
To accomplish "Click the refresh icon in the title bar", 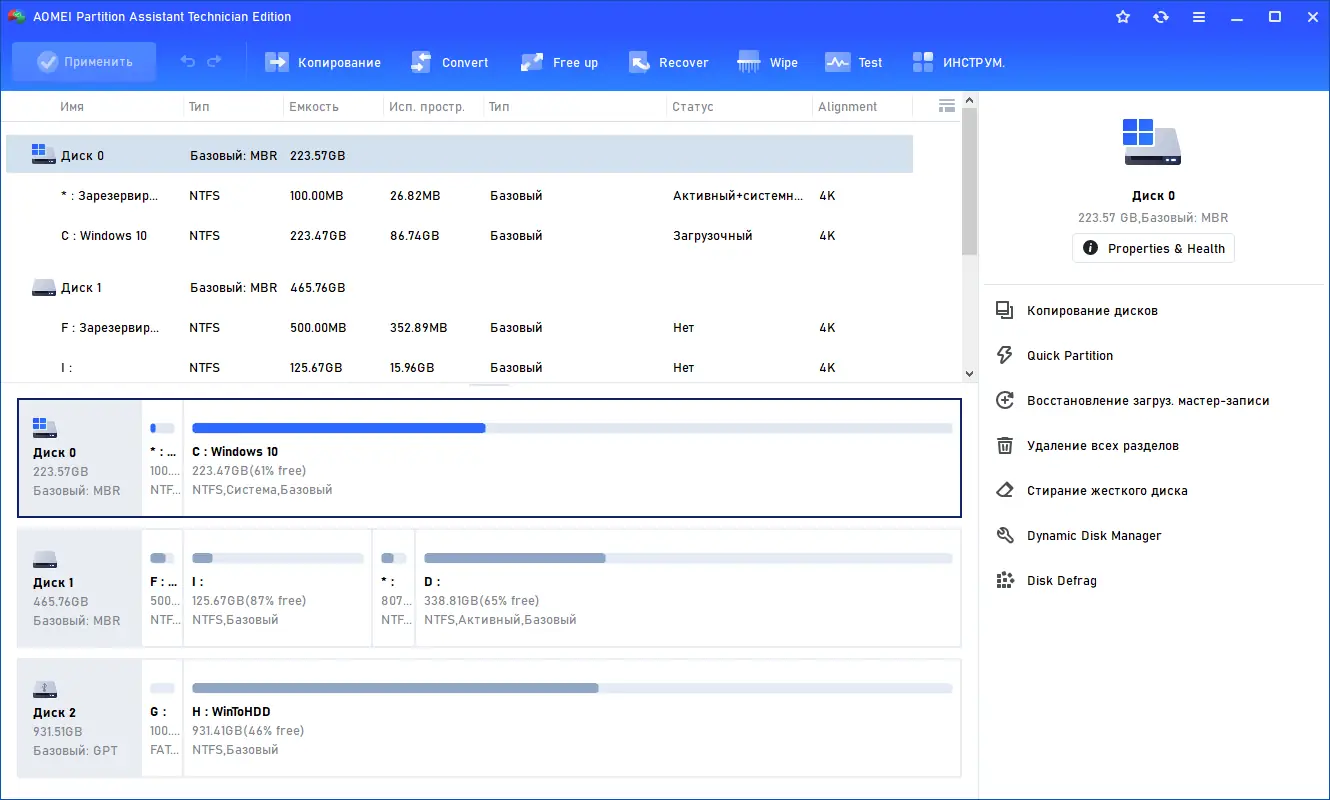I will pos(1161,17).
